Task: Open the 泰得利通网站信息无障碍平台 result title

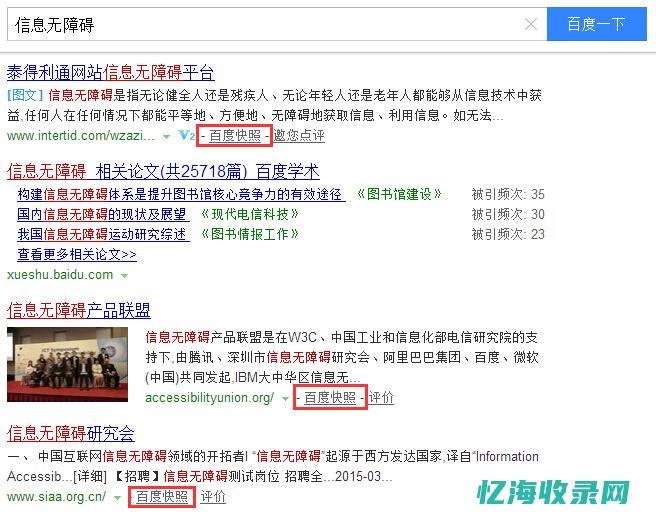Action: point(110,73)
